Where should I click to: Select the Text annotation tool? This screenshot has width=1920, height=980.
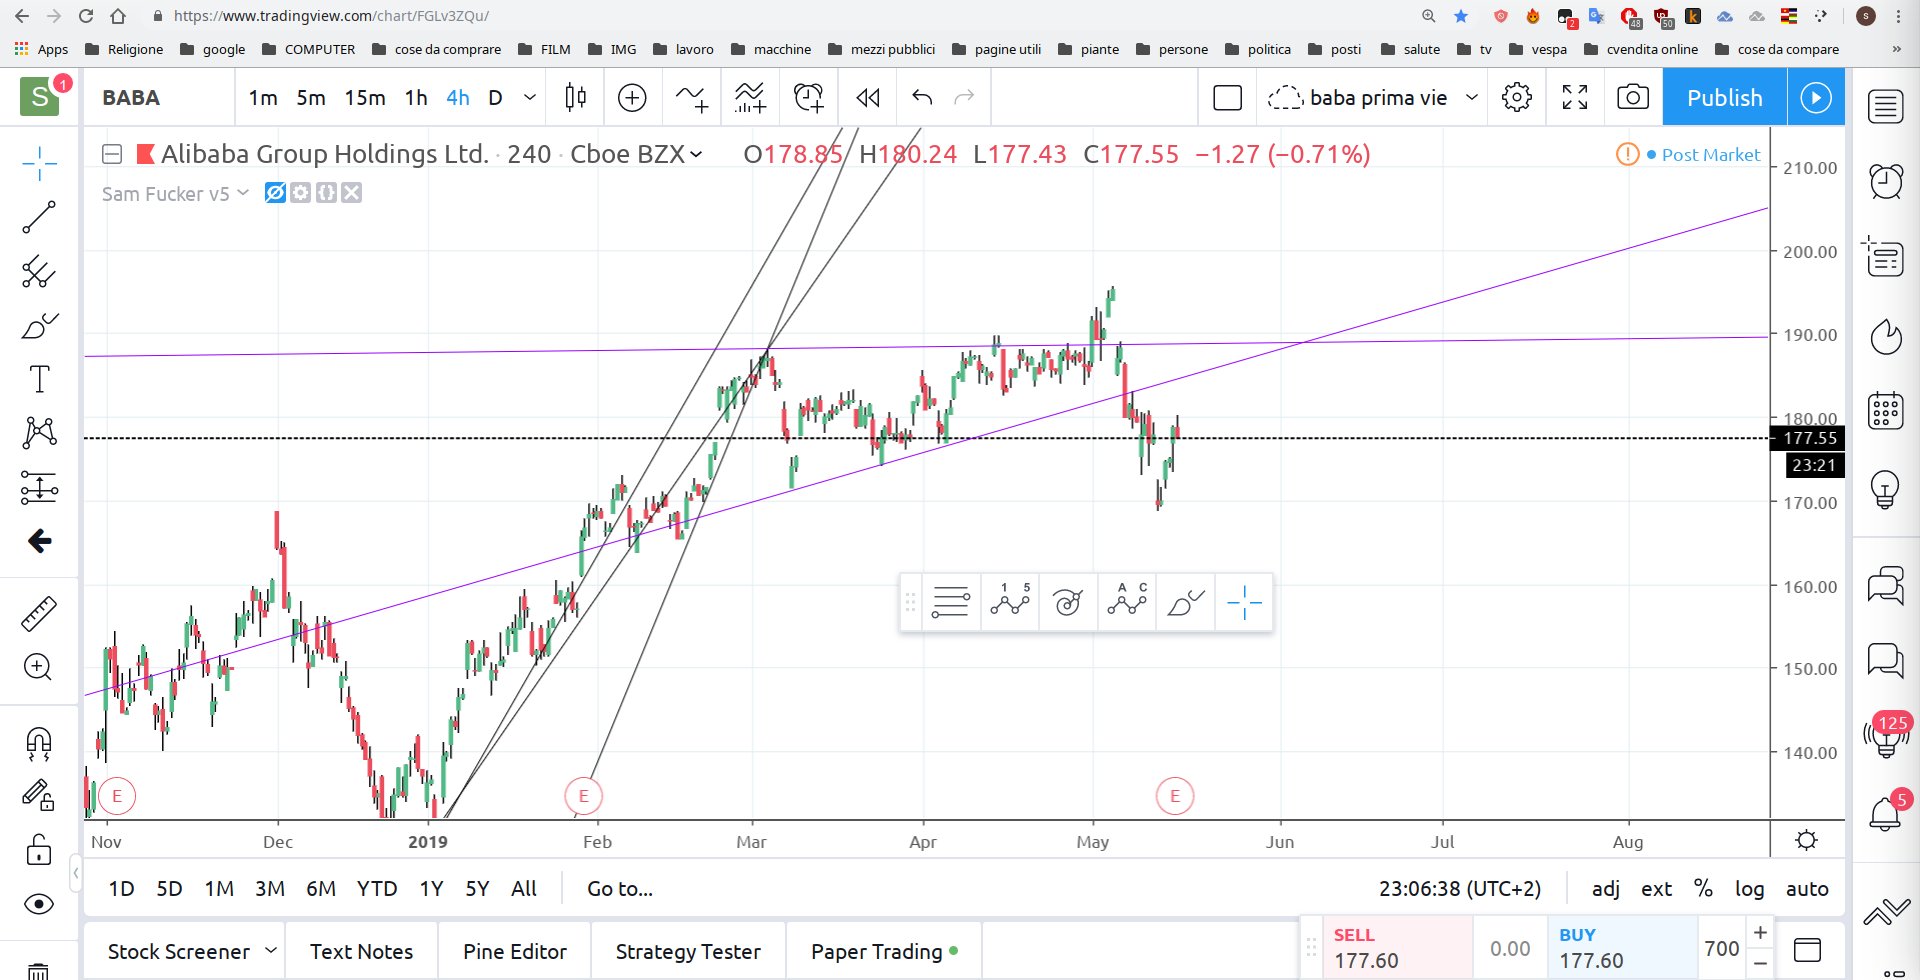tap(39, 379)
